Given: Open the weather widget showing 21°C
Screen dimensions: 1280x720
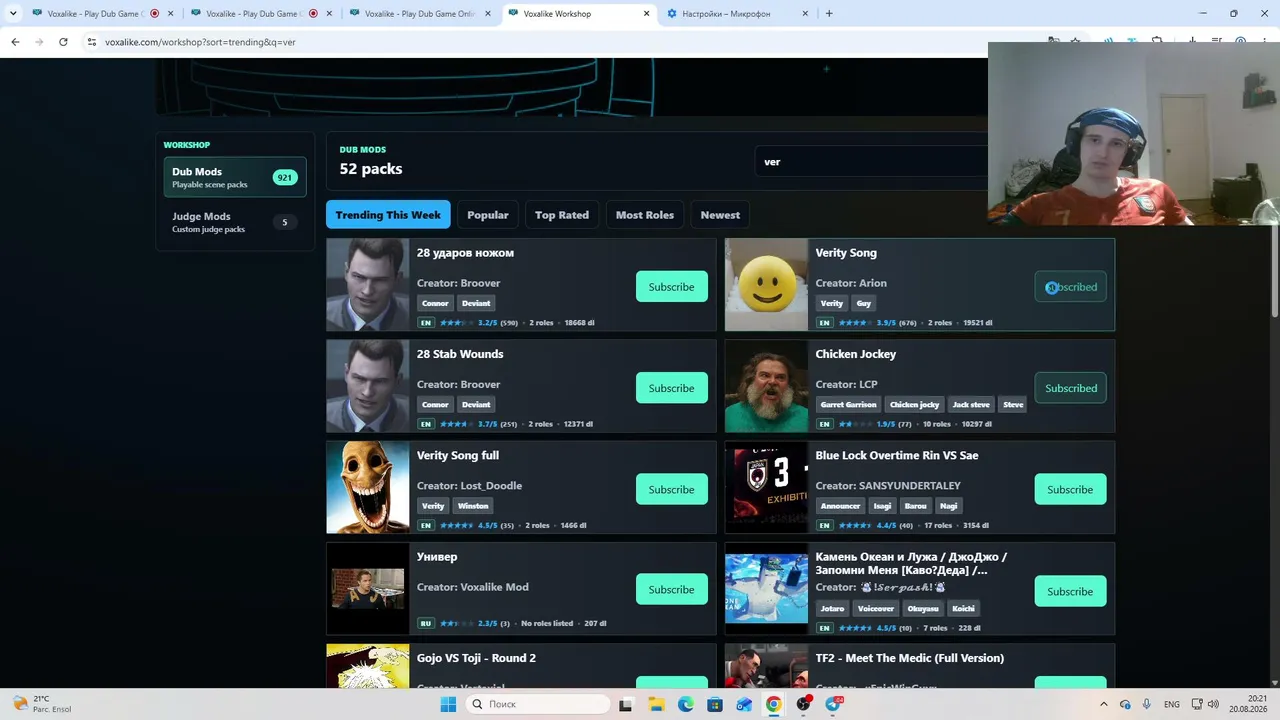Looking at the screenshot, I should point(42,704).
